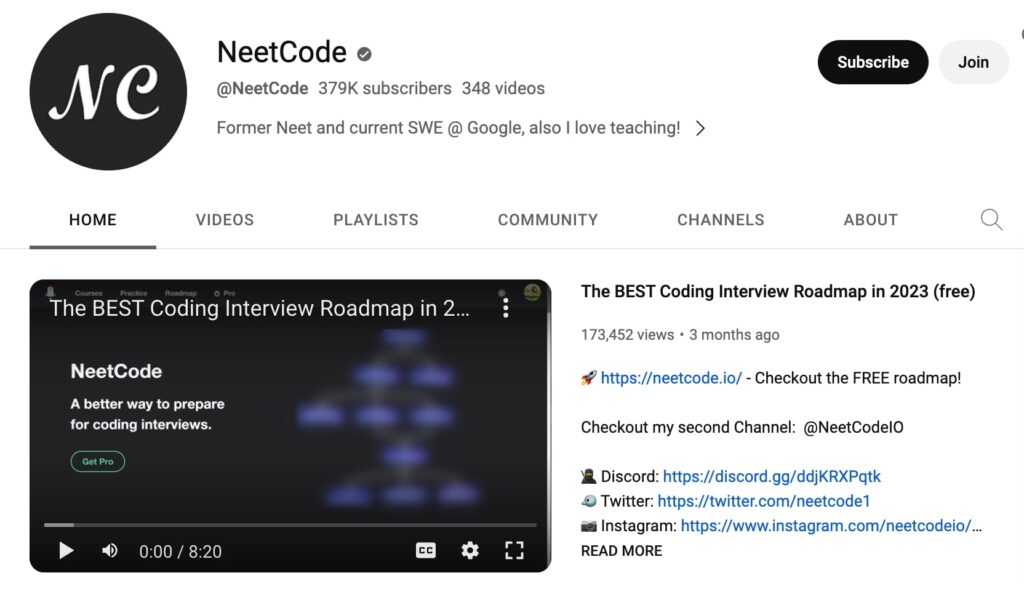Switch to the VIDEOS tab
The height and width of the screenshot is (602, 1024).
pyautogui.click(x=224, y=219)
